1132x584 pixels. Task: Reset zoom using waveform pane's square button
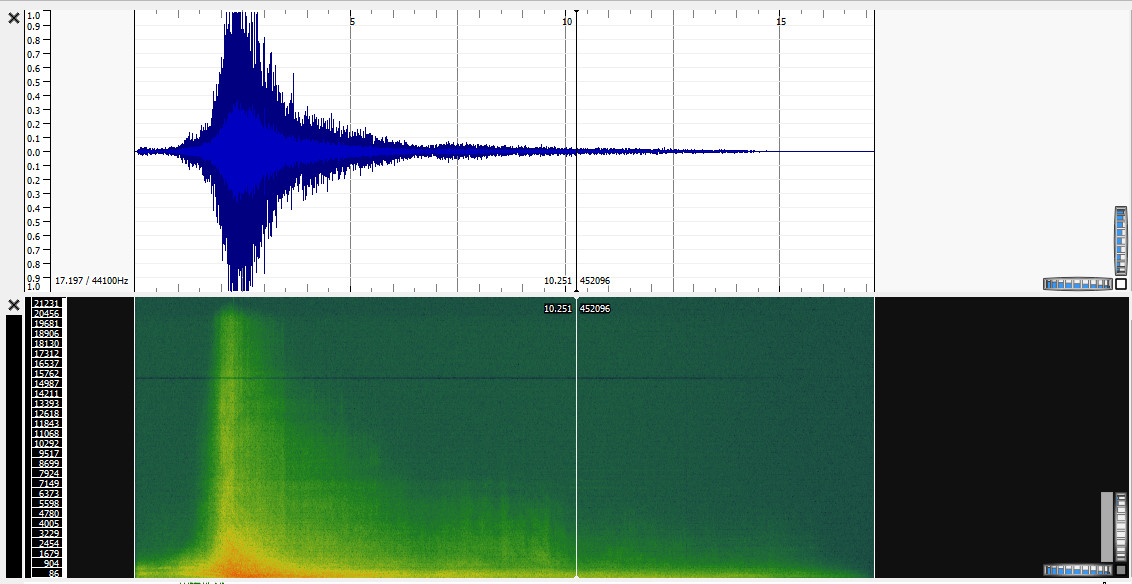click(x=1121, y=284)
